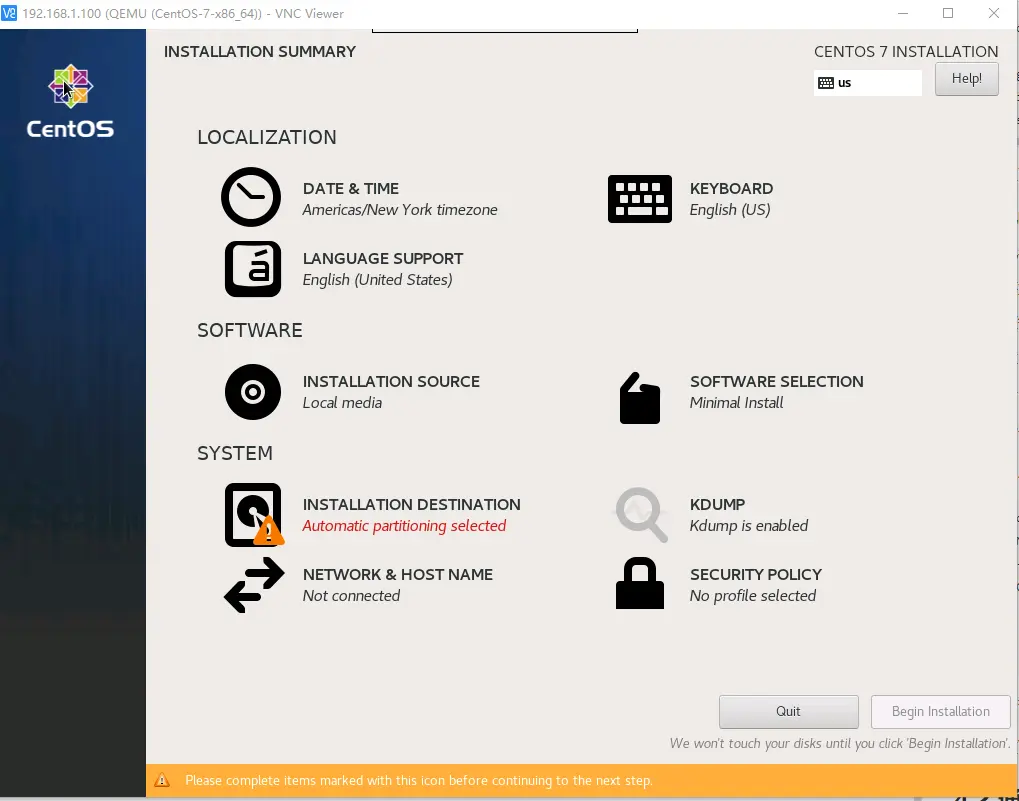
Task: Click 'Local media' source value
Action: (342, 403)
